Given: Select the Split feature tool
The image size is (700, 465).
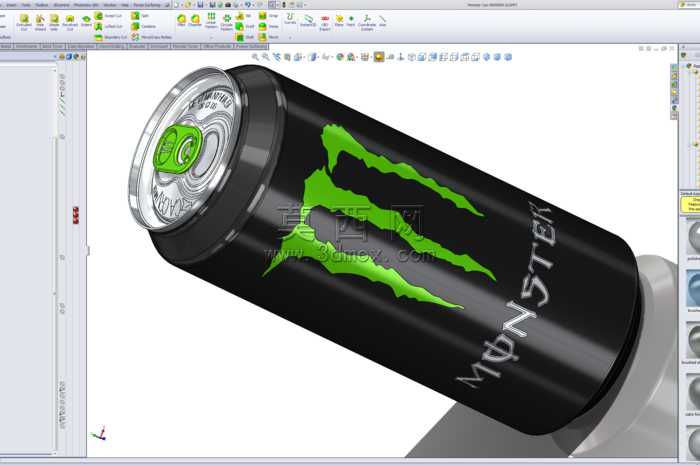Looking at the screenshot, I should coord(140,16).
